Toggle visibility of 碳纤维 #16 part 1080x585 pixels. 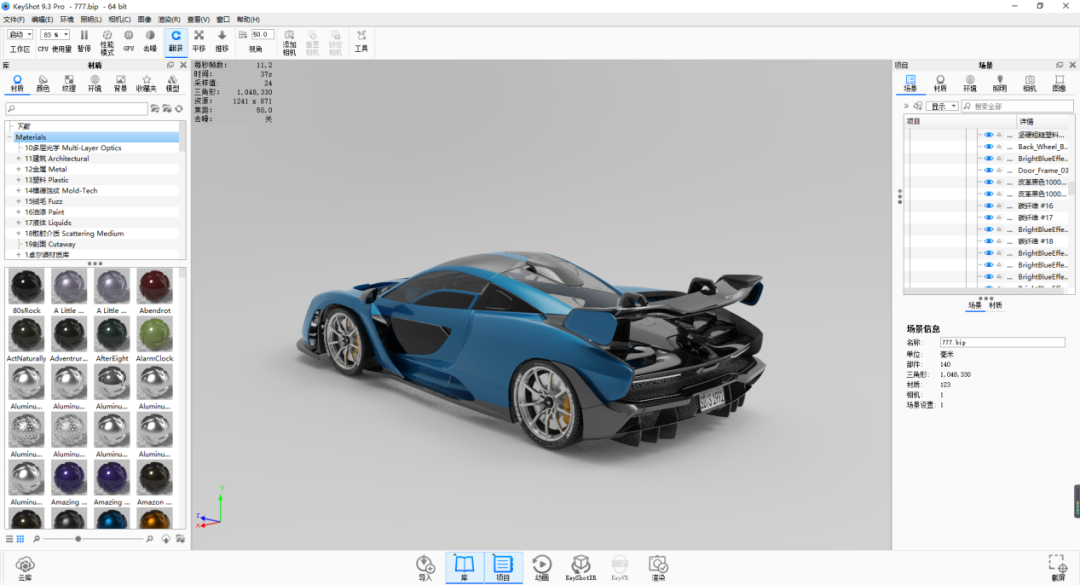(988, 206)
